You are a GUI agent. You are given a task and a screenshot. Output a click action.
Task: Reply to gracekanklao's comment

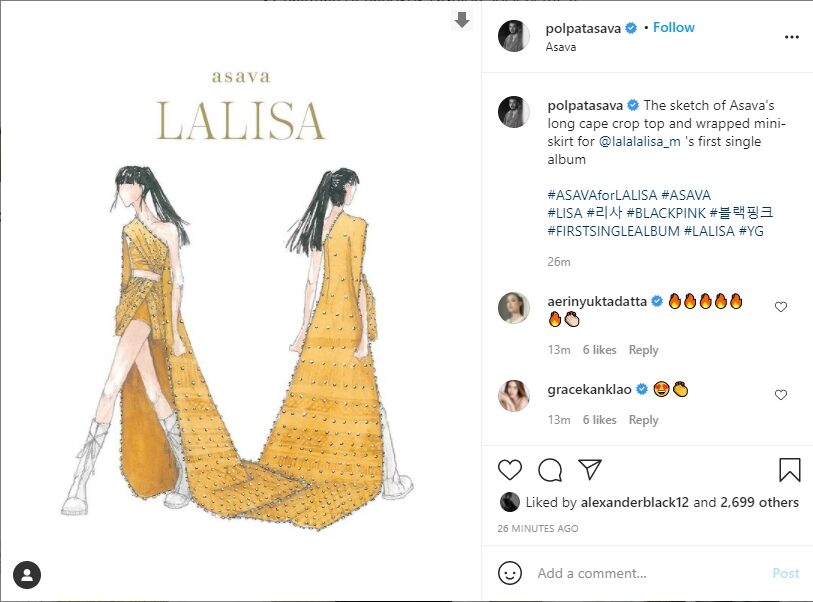tap(643, 420)
